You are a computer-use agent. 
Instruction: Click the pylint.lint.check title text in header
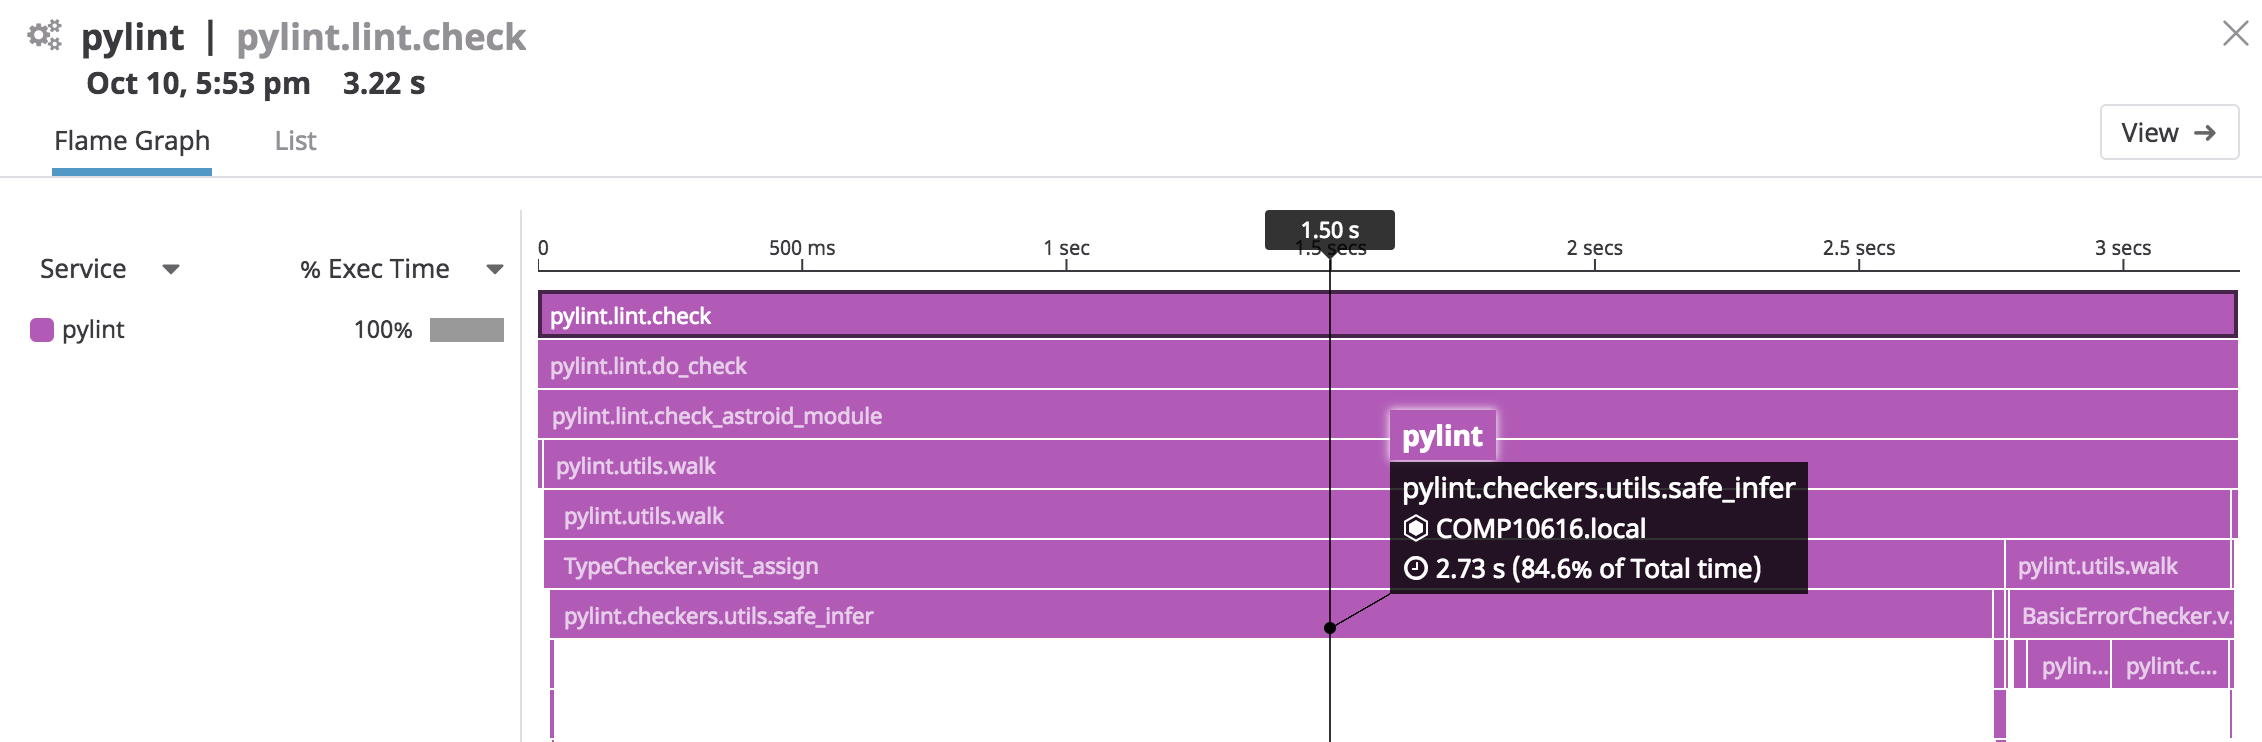(381, 37)
